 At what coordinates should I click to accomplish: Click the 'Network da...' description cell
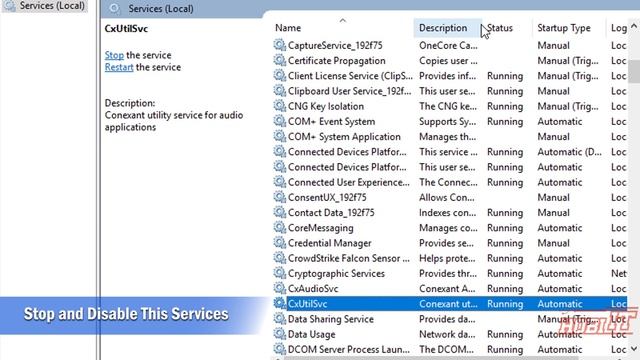point(447,334)
